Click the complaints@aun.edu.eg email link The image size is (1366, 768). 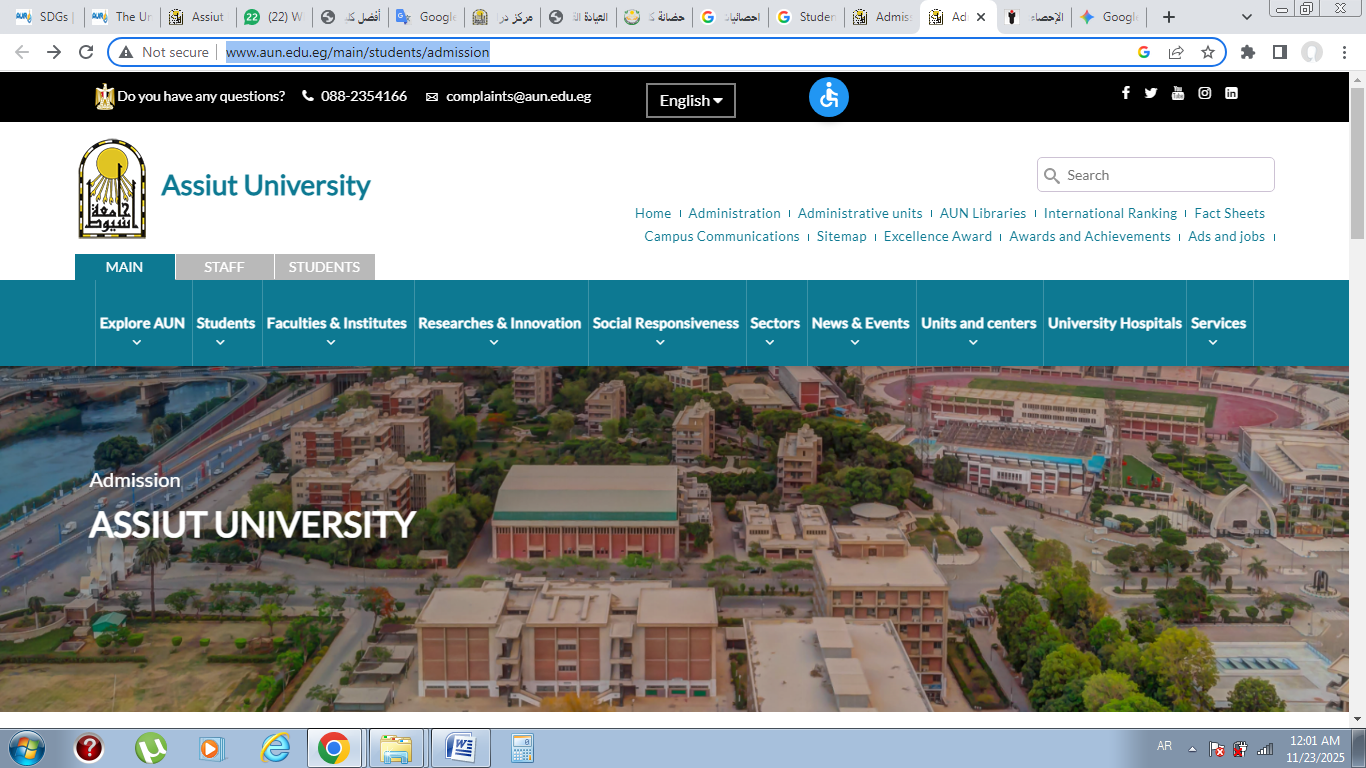pyautogui.click(x=518, y=97)
